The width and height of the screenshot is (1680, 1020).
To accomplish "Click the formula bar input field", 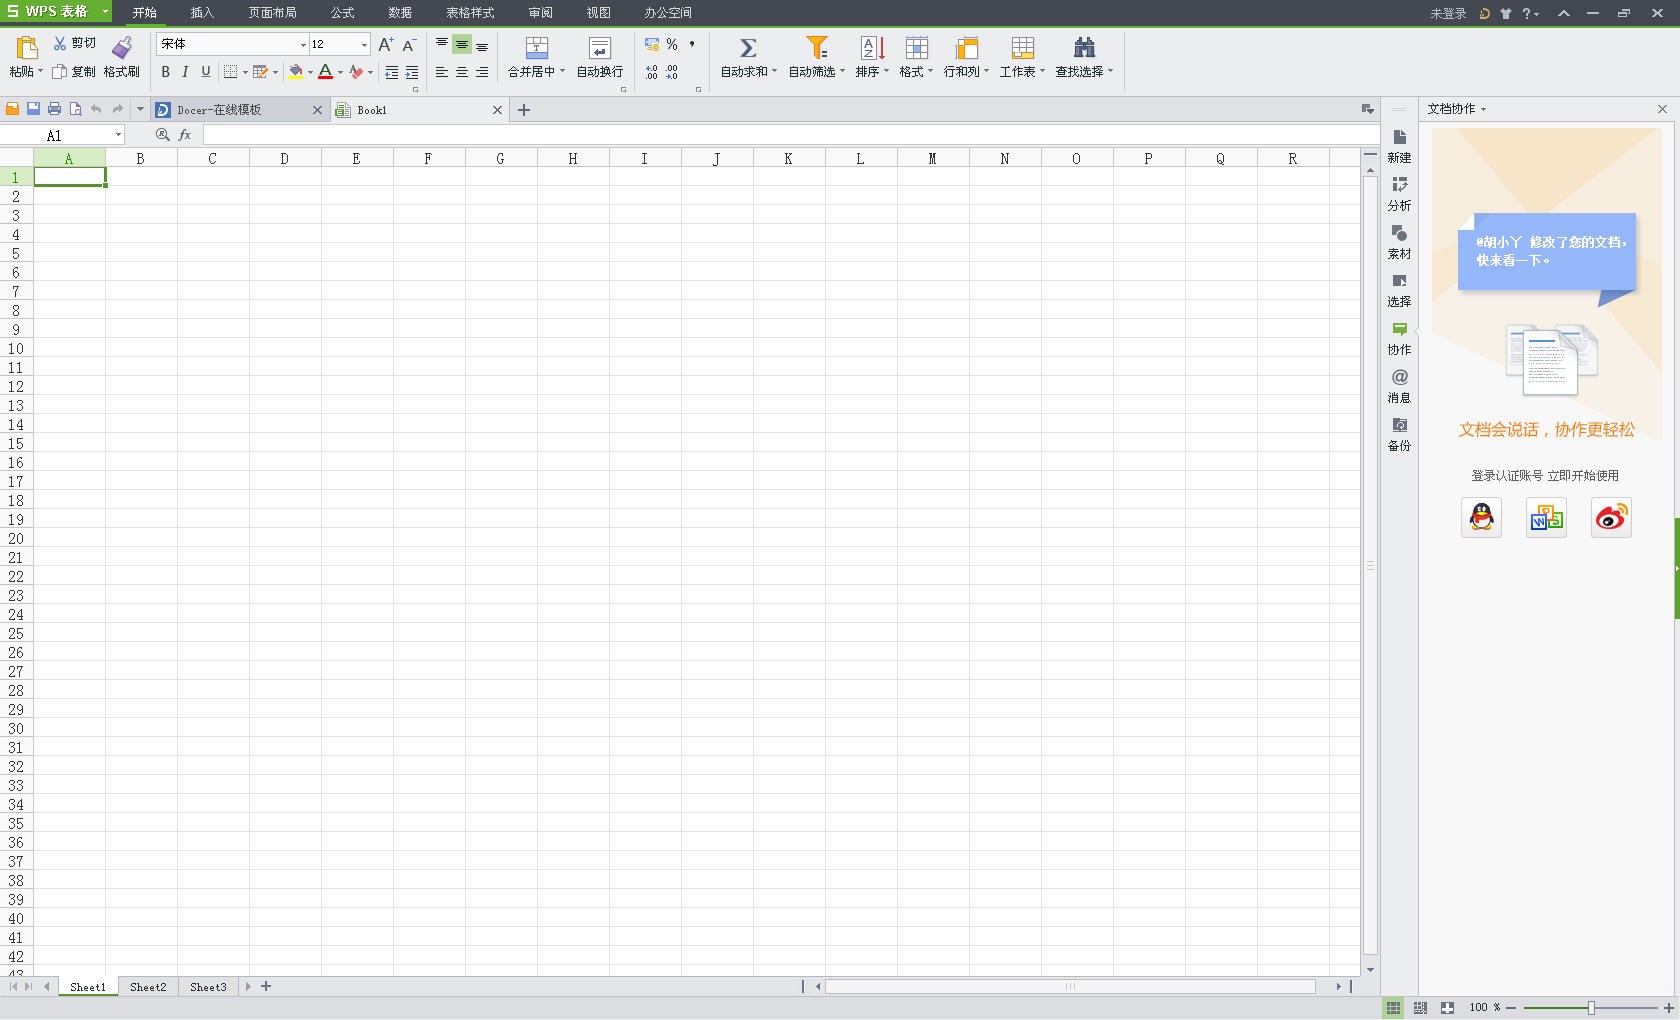I will point(780,135).
